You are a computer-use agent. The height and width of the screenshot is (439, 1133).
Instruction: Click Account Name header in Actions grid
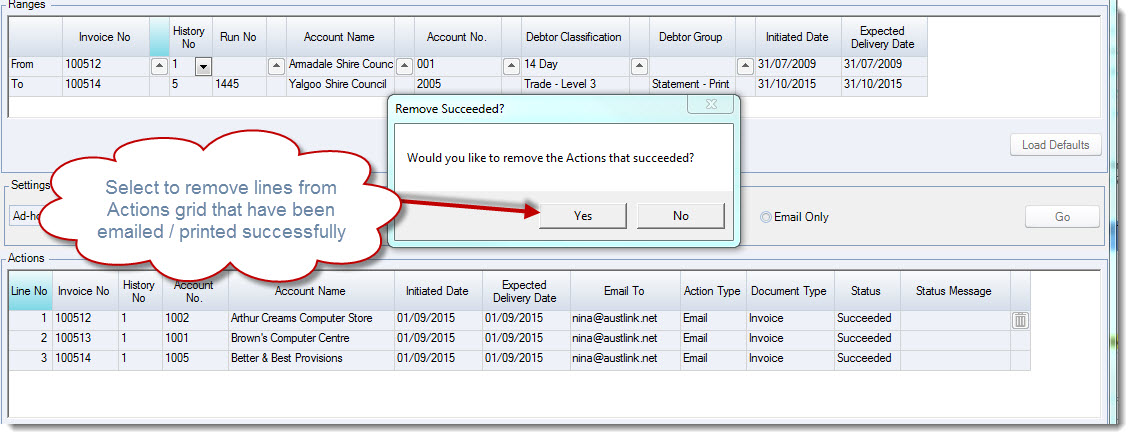tap(311, 291)
